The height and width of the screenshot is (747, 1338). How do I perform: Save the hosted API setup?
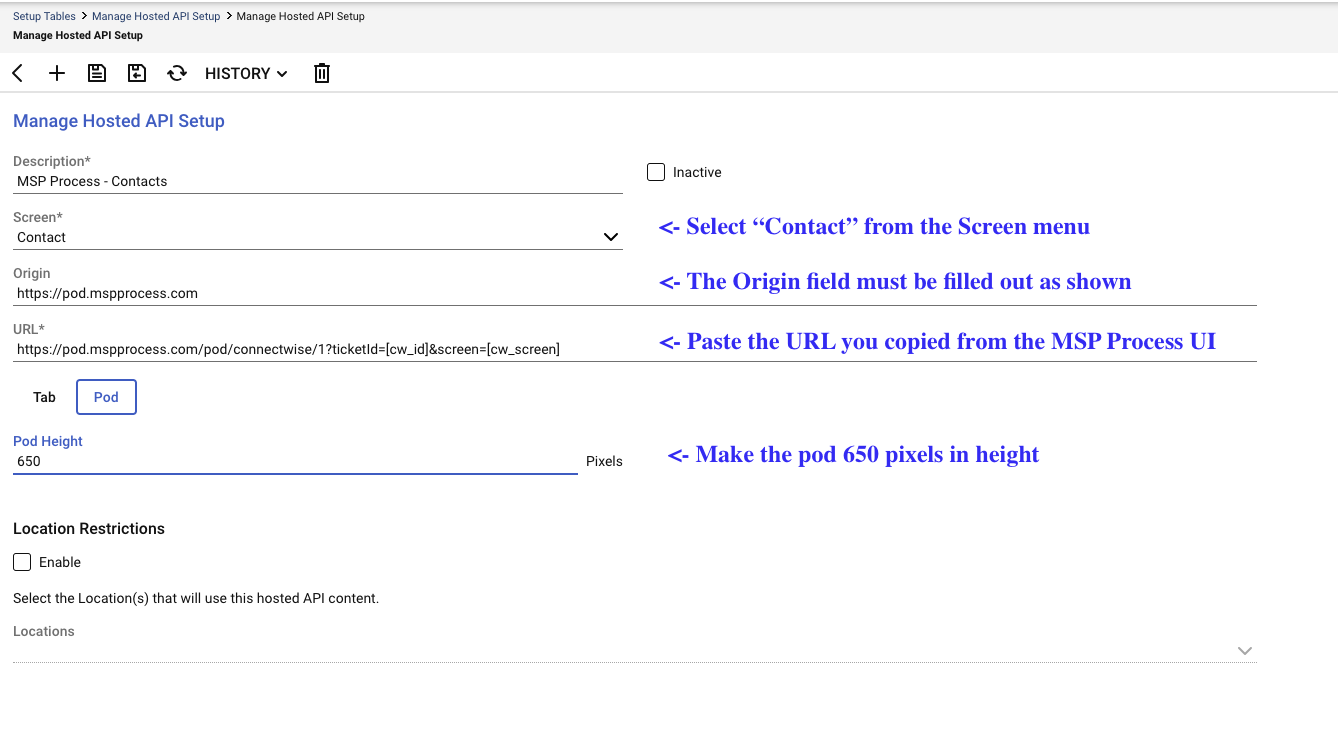coord(97,73)
